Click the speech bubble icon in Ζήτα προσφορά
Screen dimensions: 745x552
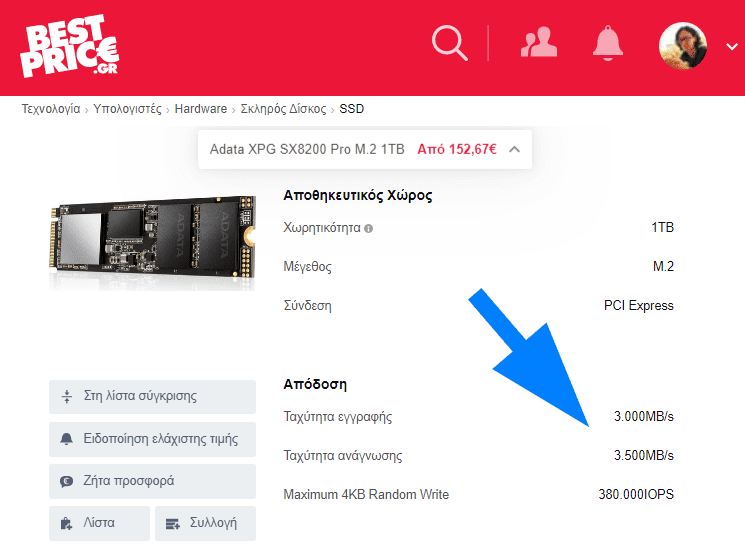pos(67,482)
